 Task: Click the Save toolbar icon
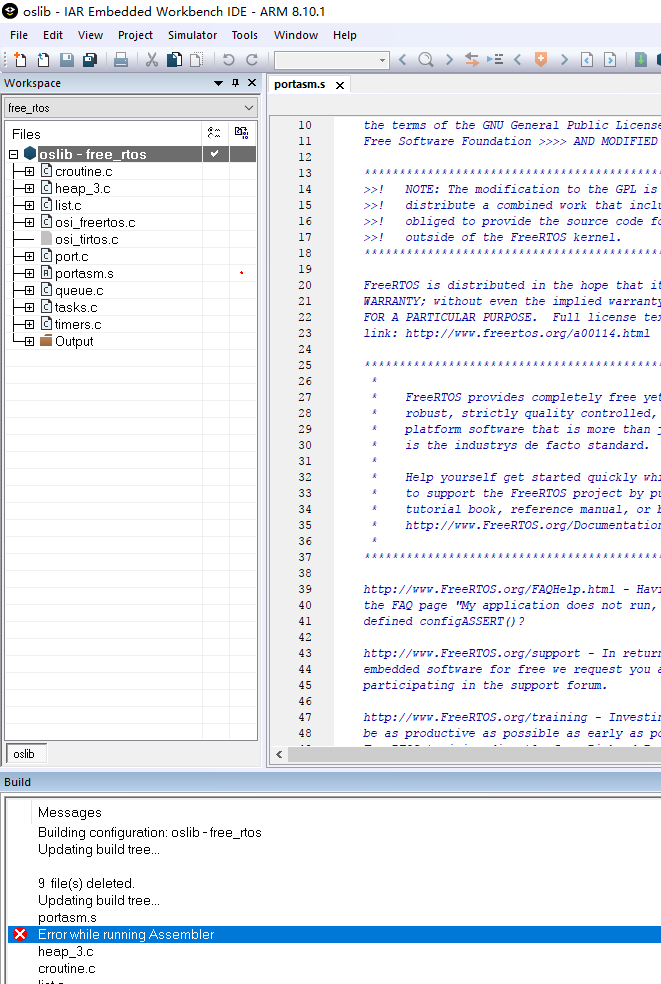(x=67, y=60)
